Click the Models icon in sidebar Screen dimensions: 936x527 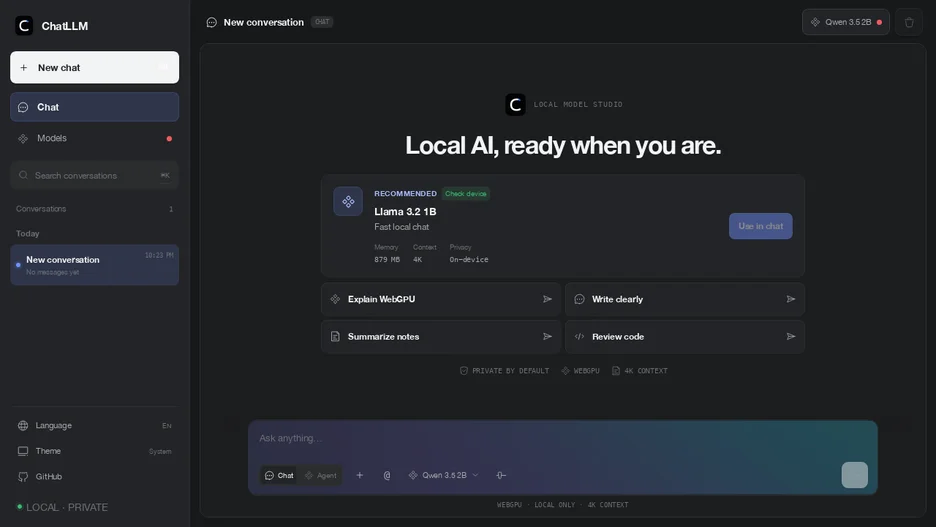pyautogui.click(x=23, y=138)
